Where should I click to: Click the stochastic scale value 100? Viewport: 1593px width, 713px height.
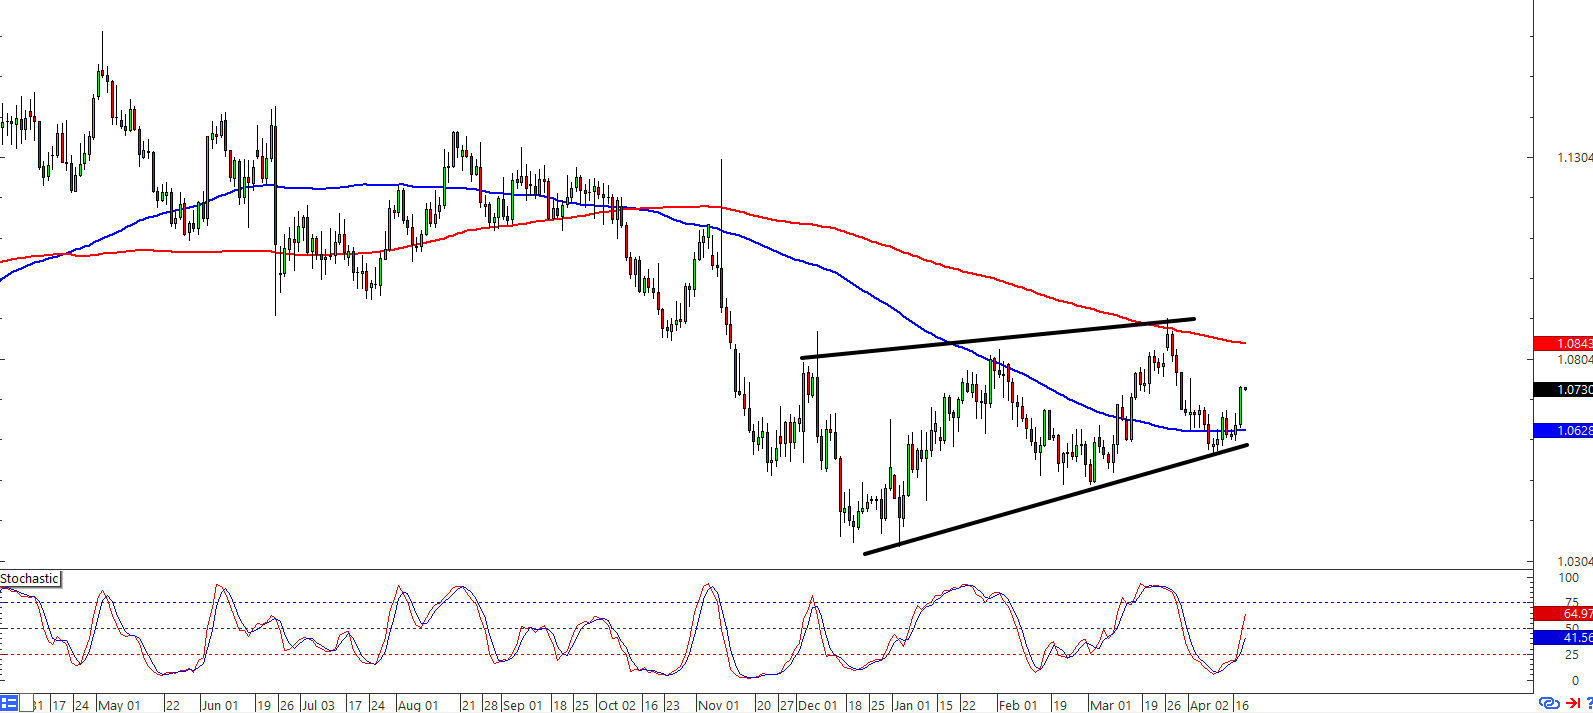click(1569, 578)
